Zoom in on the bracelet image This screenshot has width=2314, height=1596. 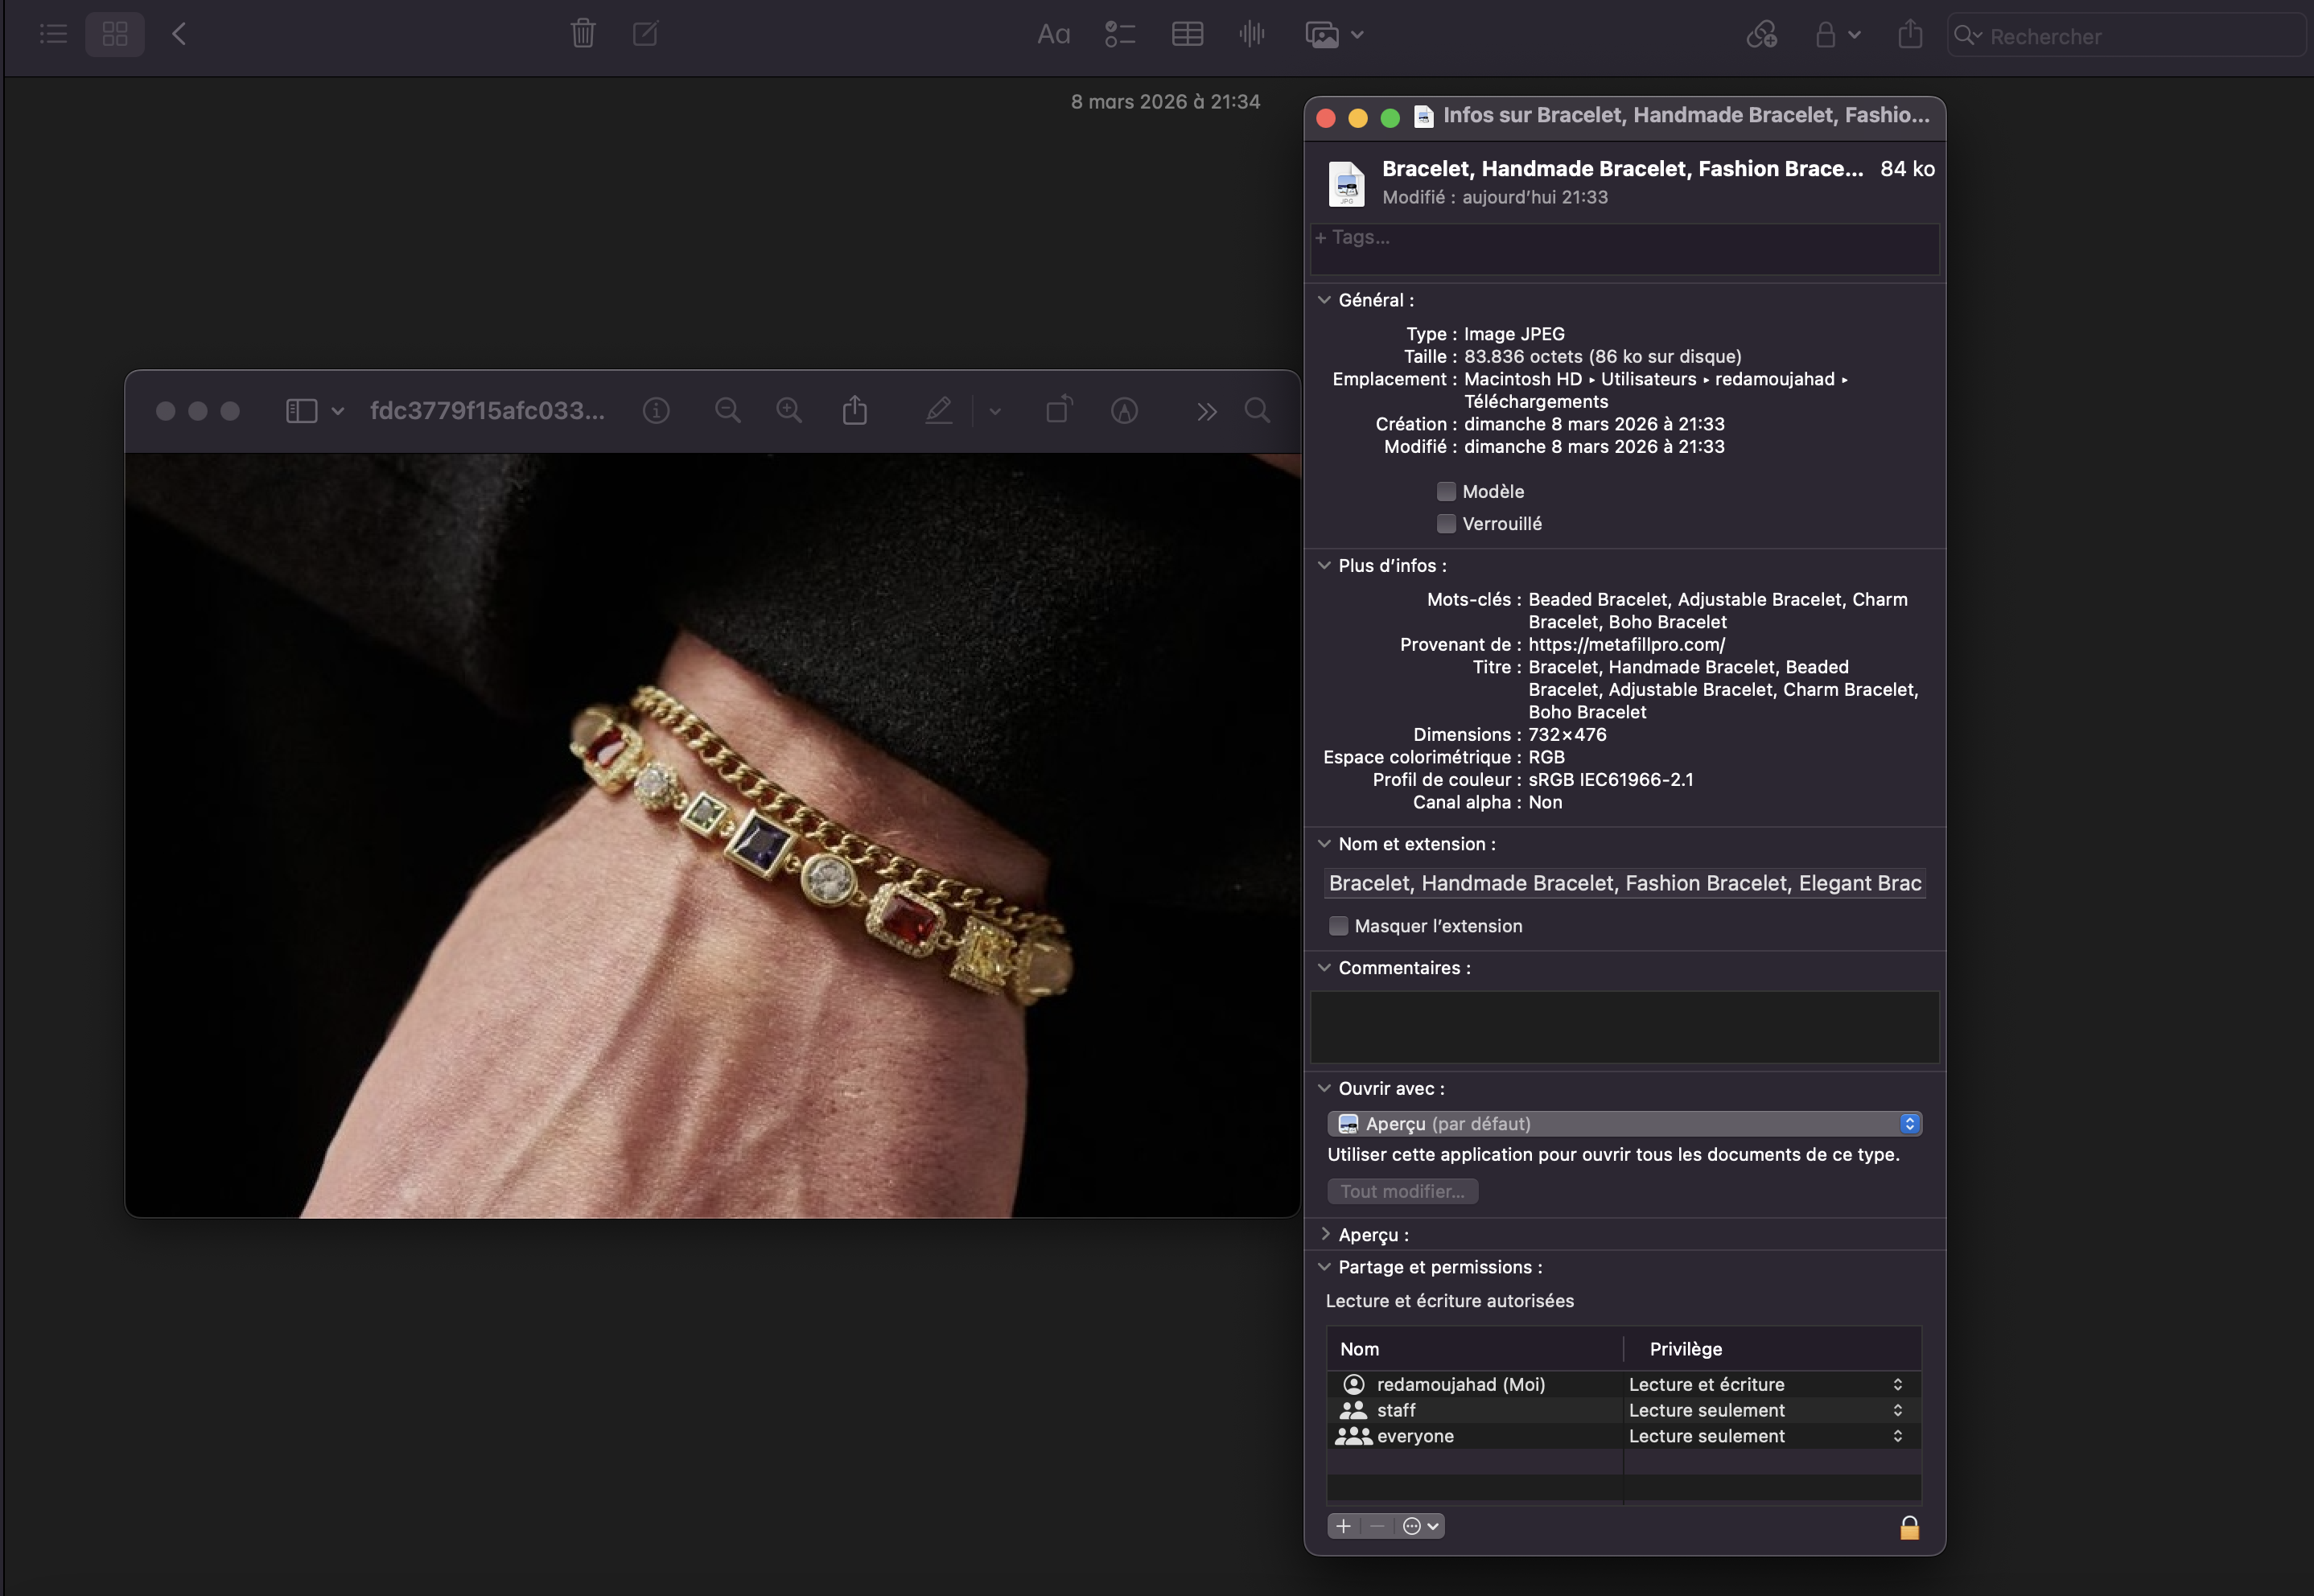(789, 410)
